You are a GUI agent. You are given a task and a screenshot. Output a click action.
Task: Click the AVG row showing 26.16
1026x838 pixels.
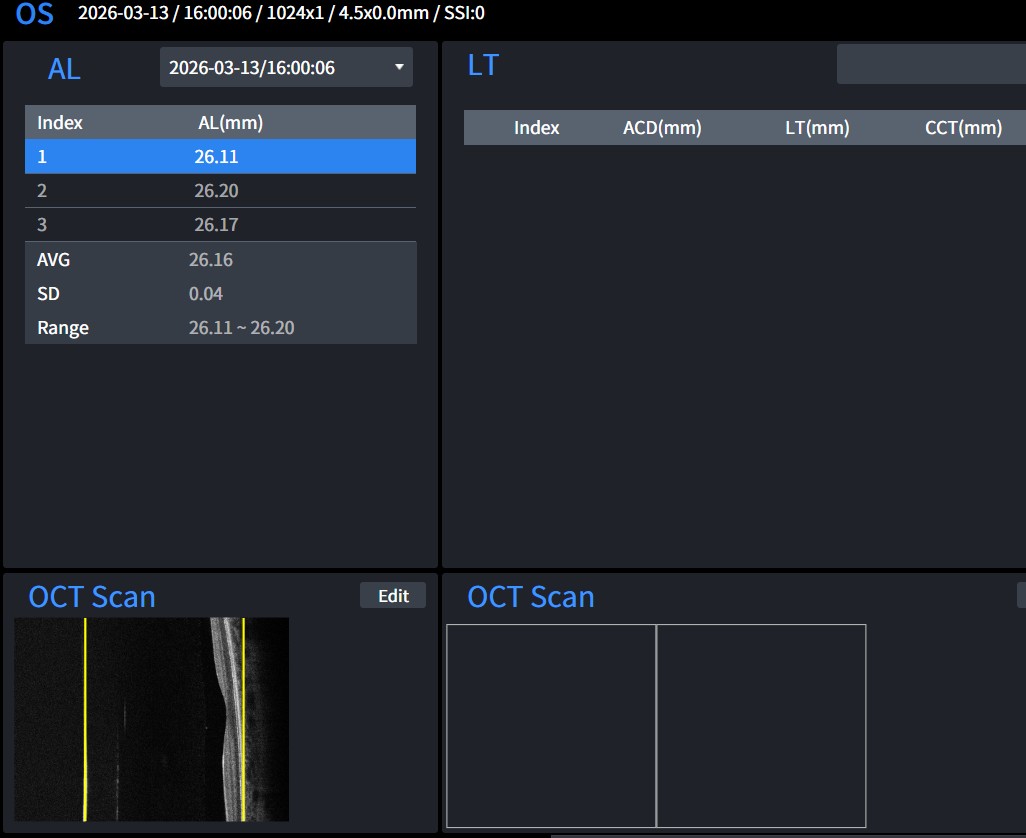(x=220, y=260)
